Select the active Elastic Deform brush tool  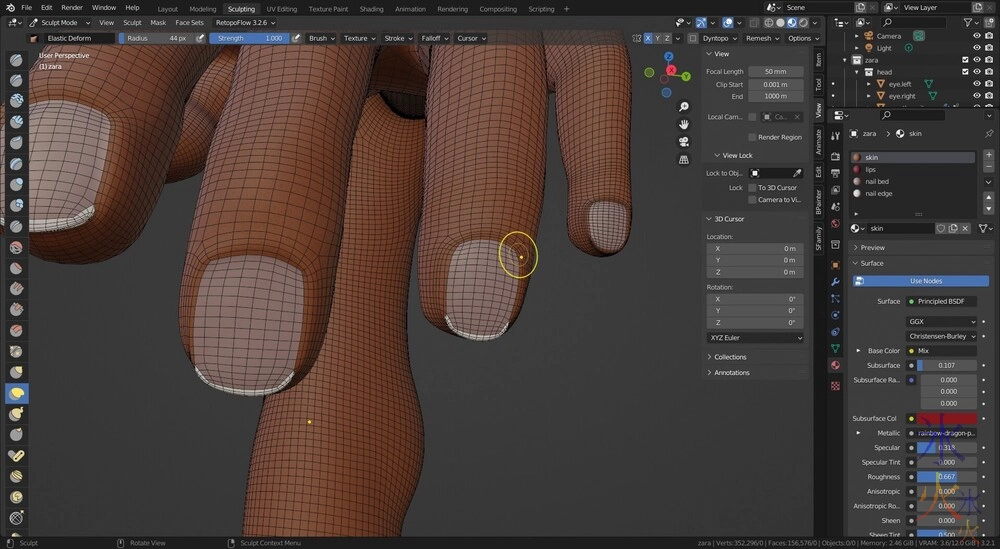click(x=17, y=393)
